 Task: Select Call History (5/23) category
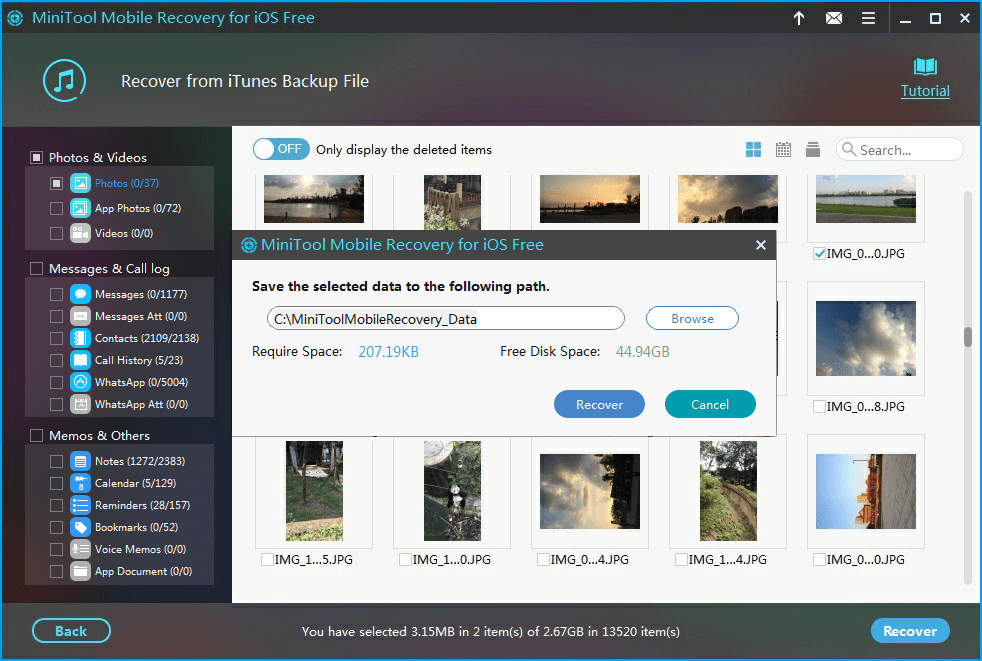tap(139, 360)
